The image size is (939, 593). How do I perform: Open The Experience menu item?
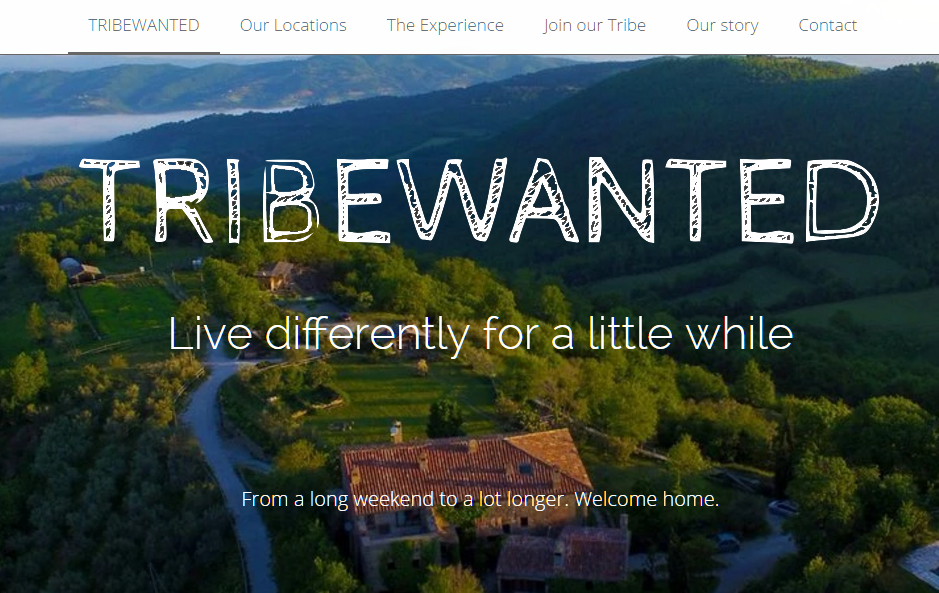(445, 26)
